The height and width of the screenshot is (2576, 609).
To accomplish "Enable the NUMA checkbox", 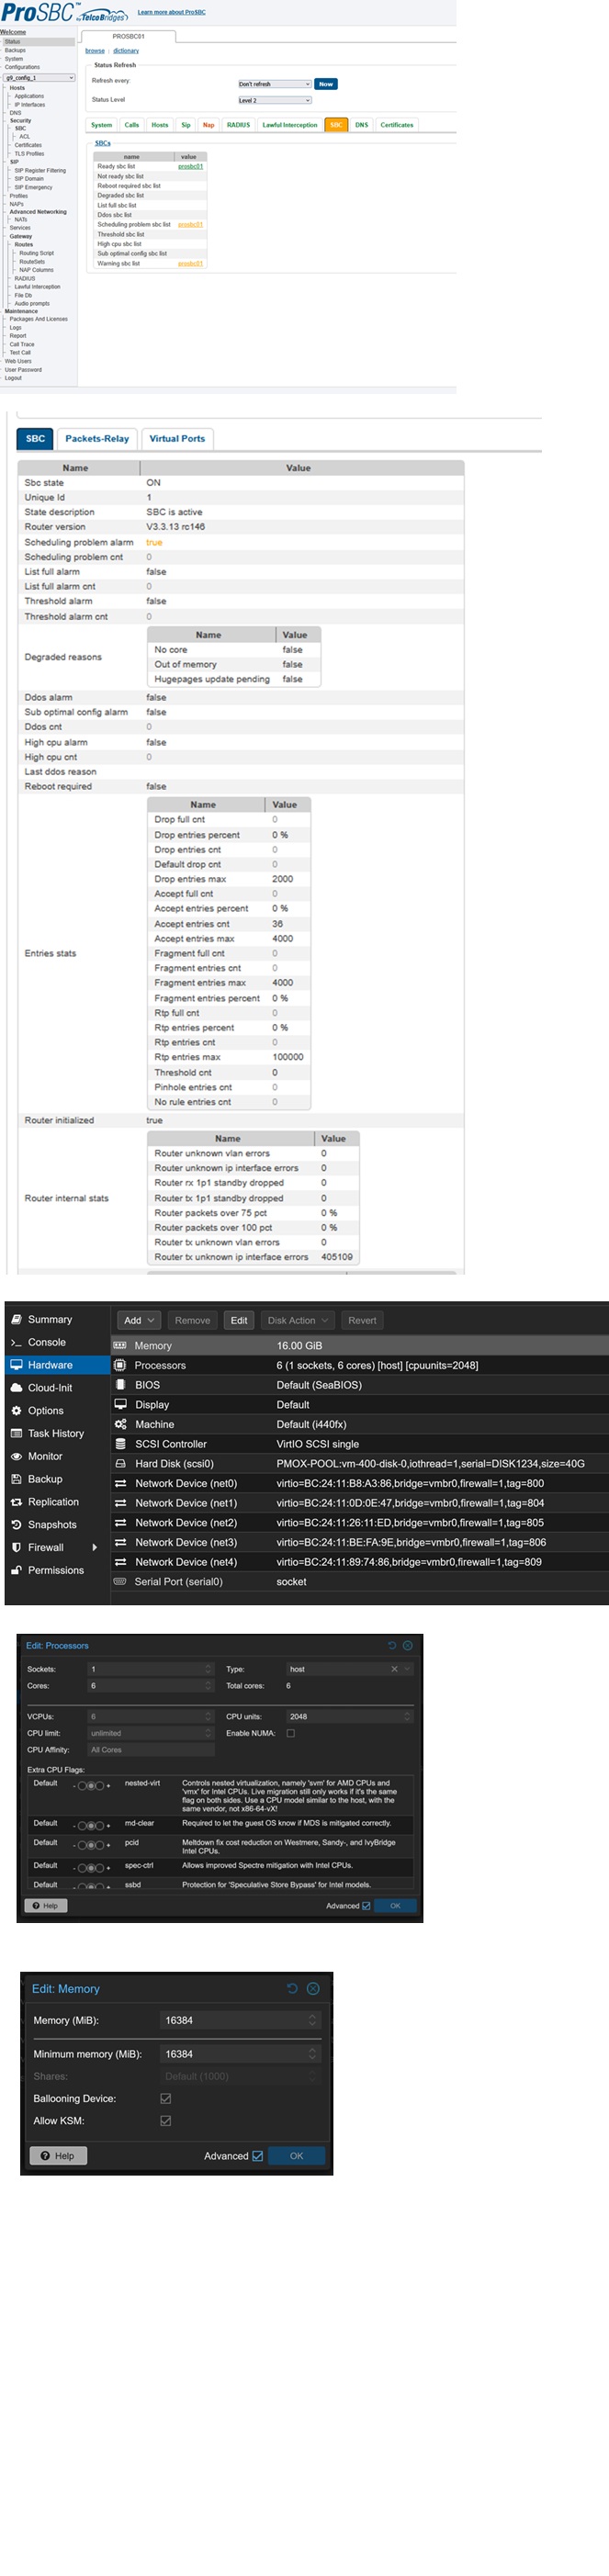I will 291,1733.
